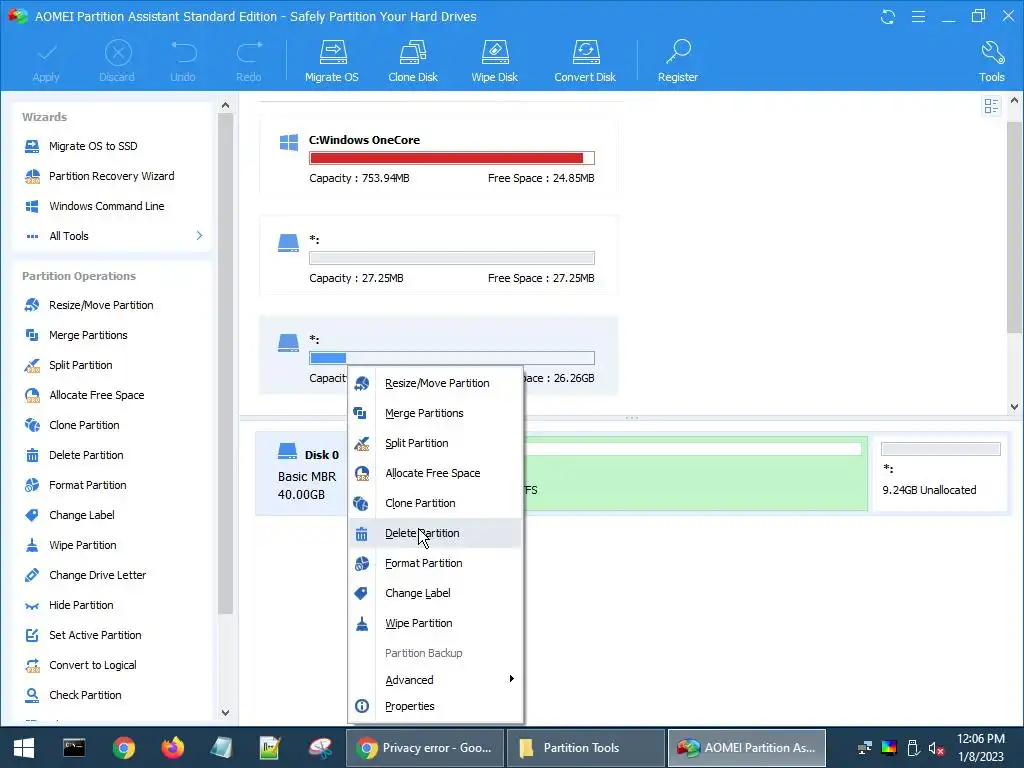Click sidebar scrollbar down arrow
The image size is (1024, 768).
225,712
